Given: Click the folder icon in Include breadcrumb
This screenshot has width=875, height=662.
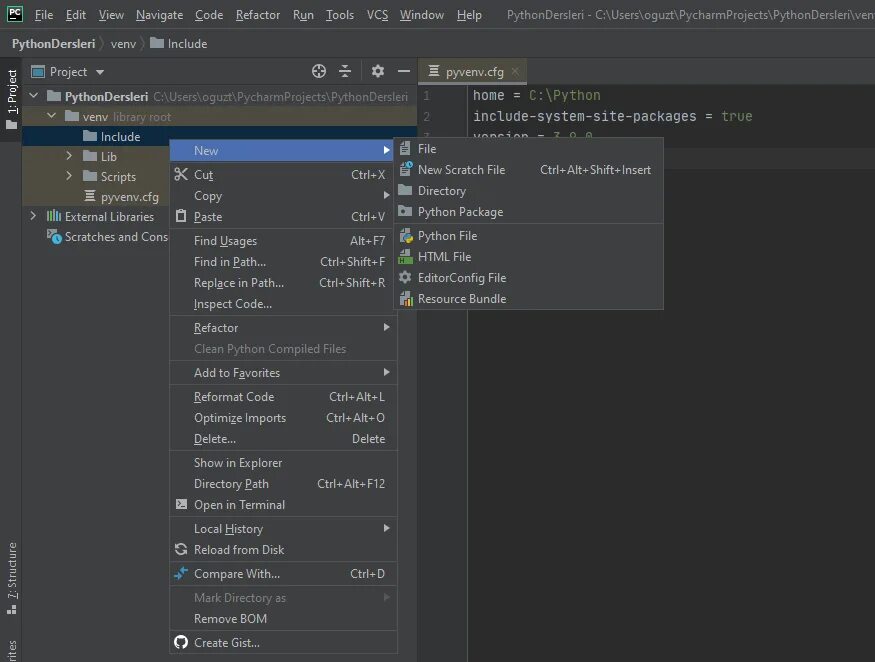Looking at the screenshot, I should (x=157, y=42).
